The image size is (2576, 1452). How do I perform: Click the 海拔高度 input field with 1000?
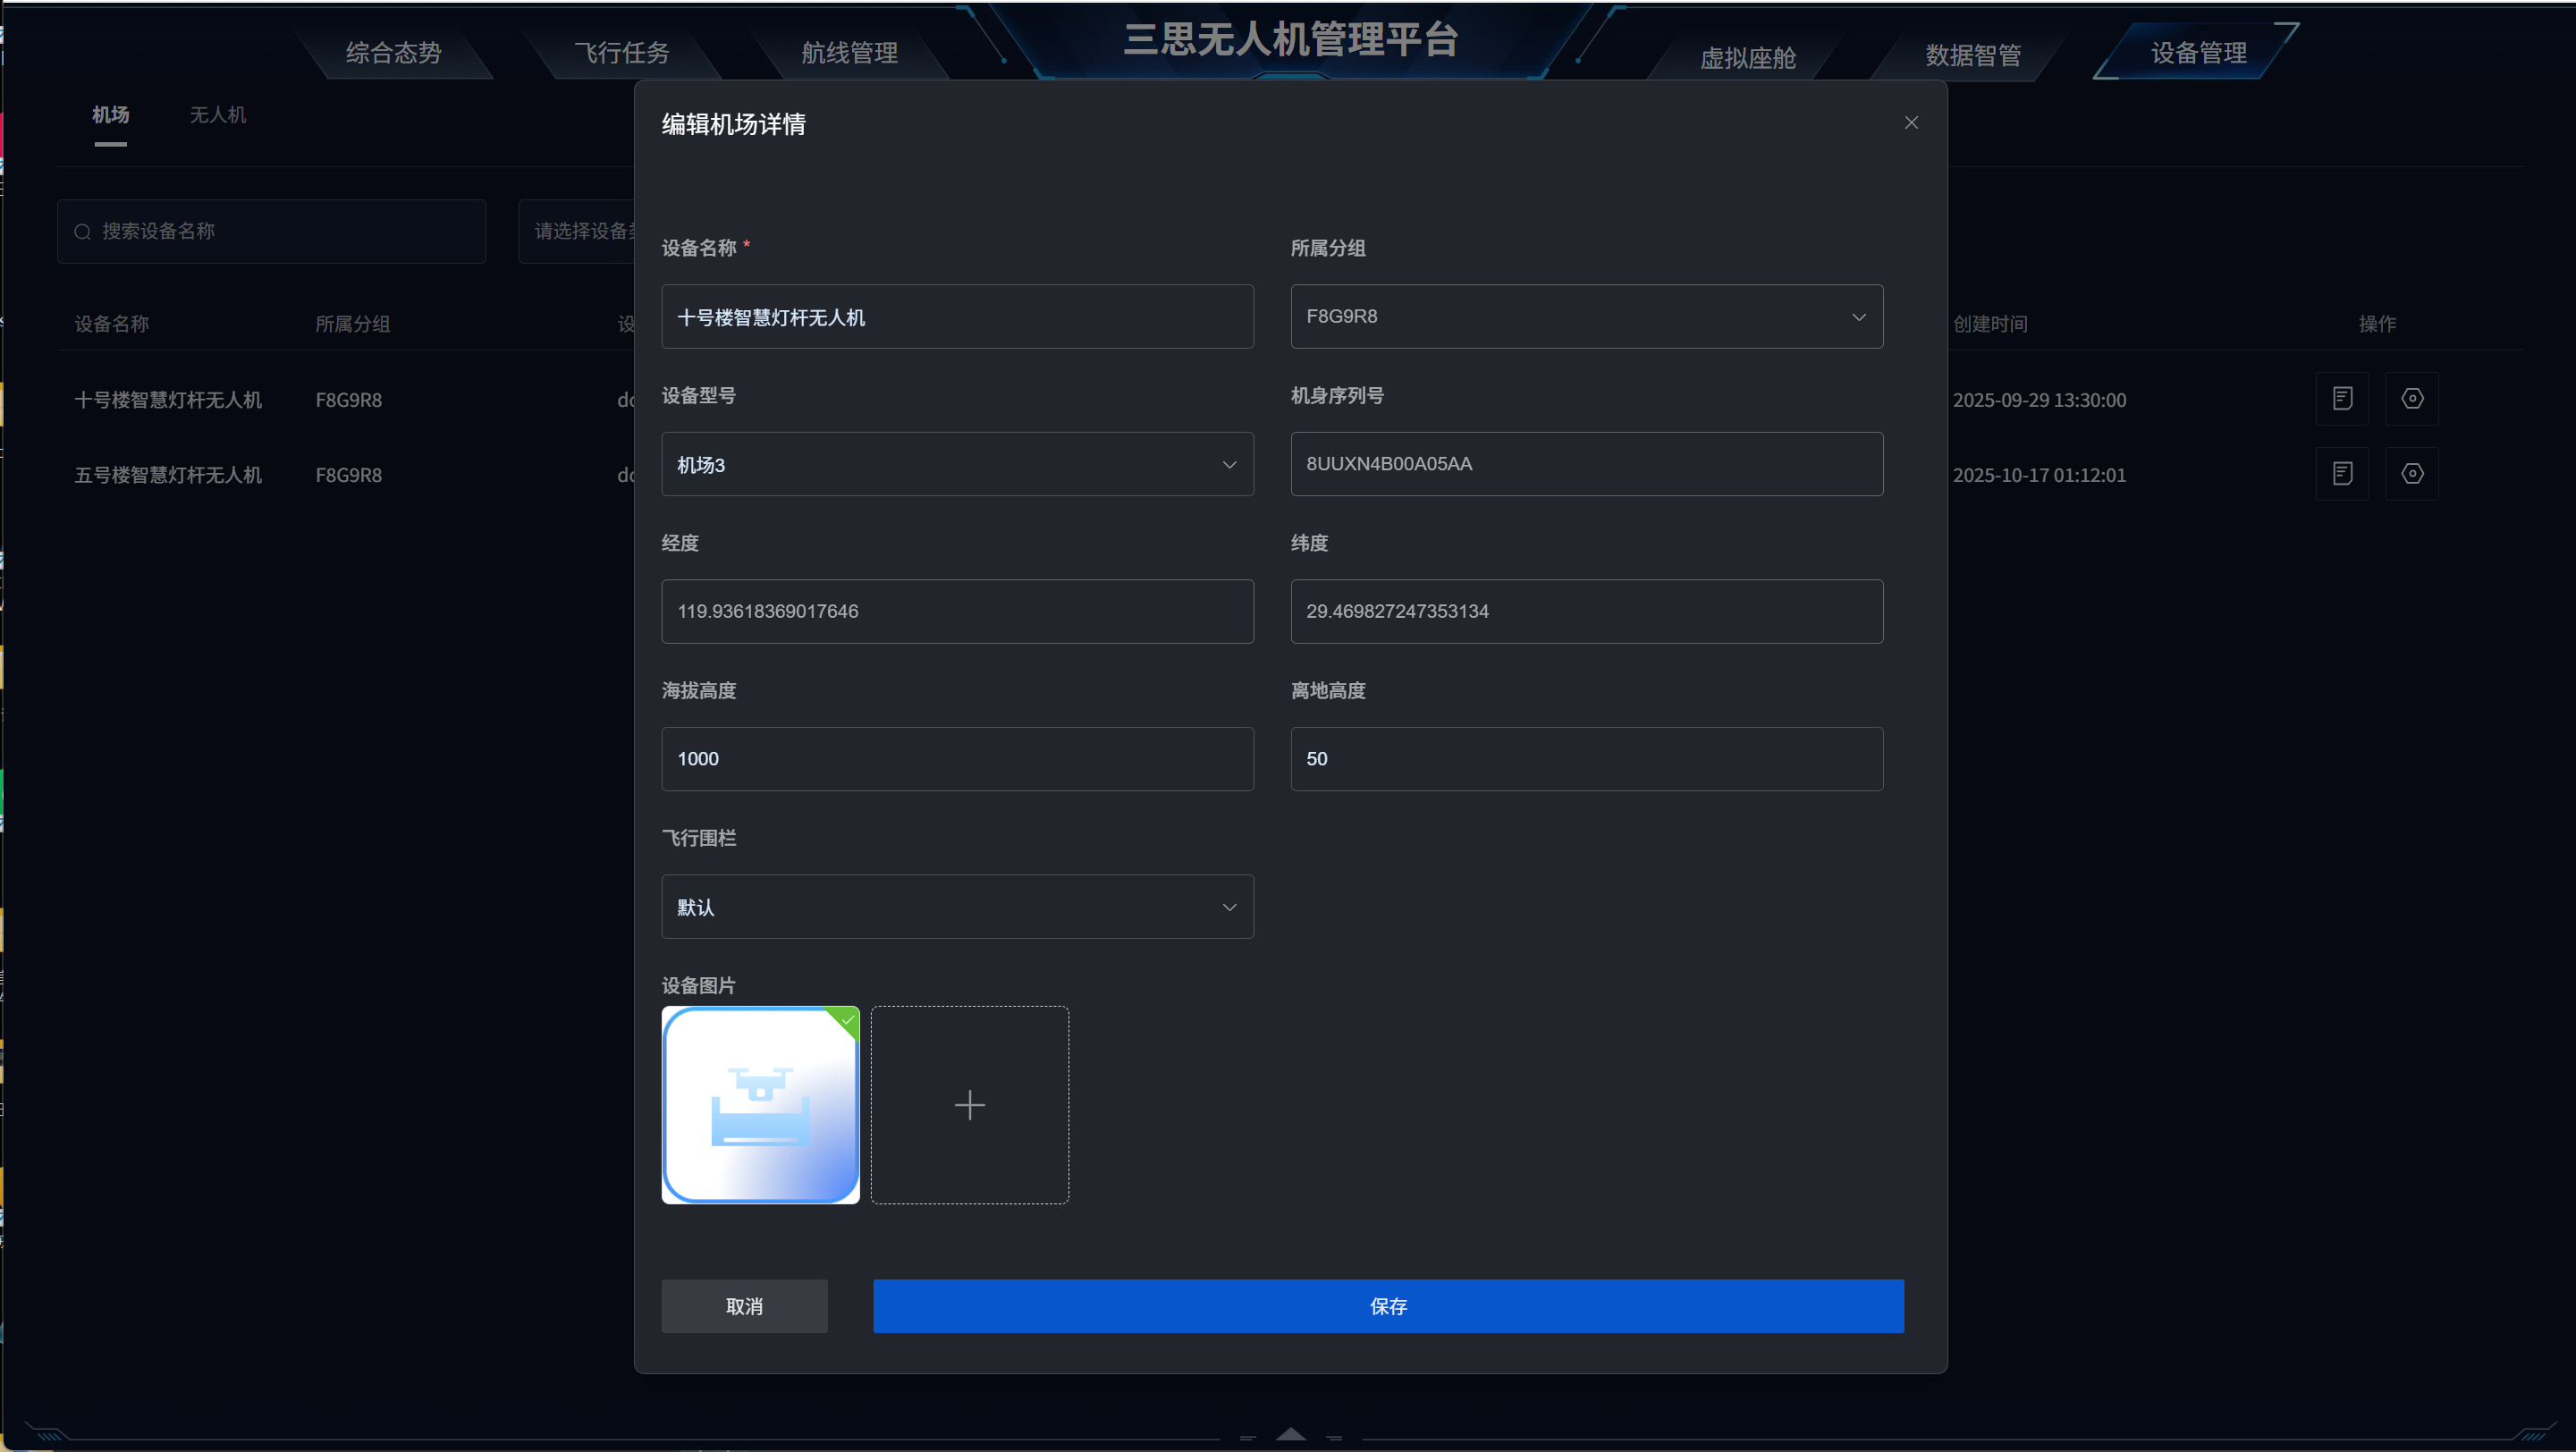pyautogui.click(x=956, y=759)
